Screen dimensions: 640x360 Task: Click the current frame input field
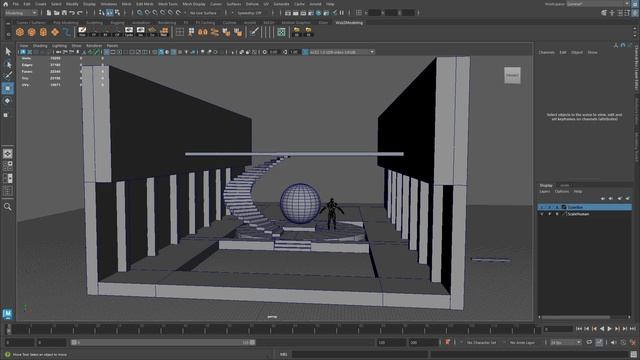(x=558, y=329)
